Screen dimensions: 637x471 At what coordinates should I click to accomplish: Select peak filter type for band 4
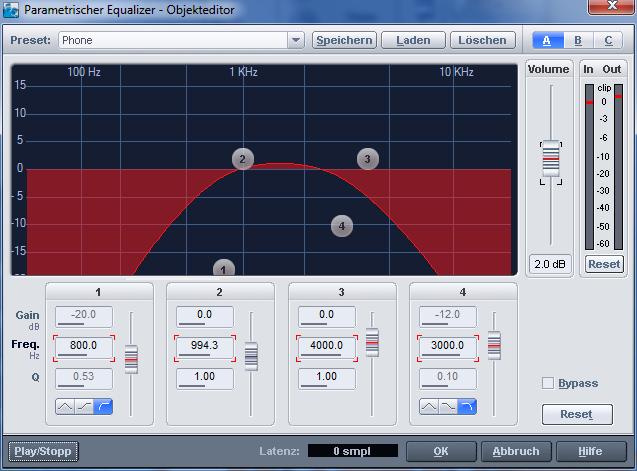click(x=429, y=406)
